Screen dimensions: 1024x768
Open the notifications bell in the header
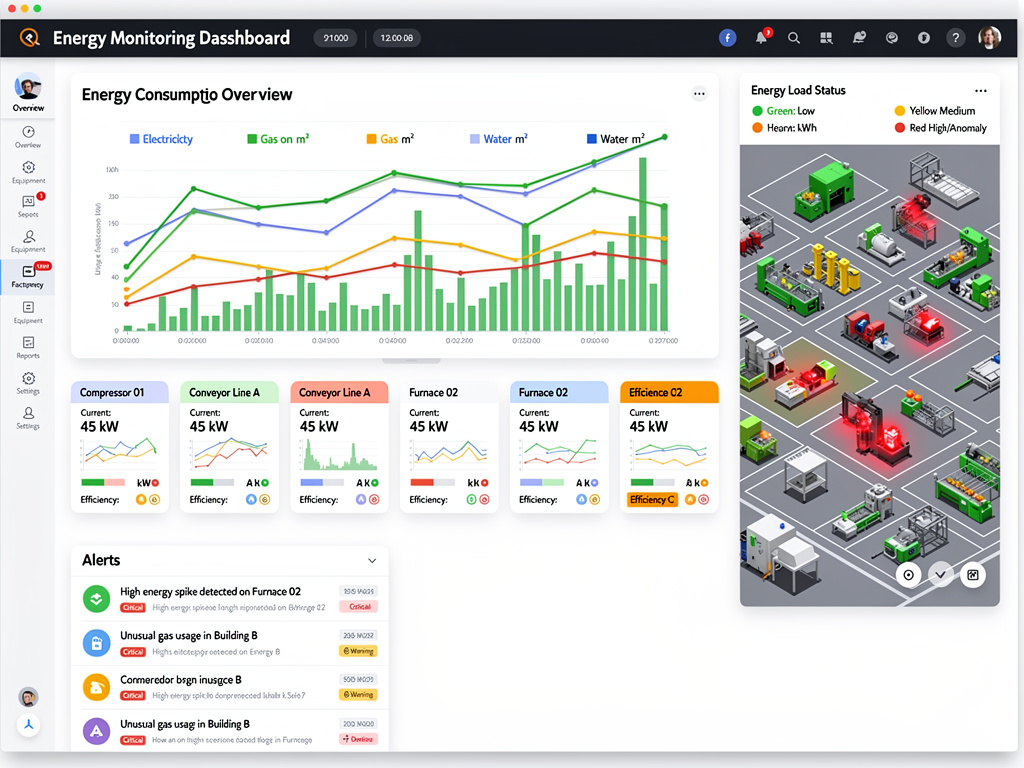(x=762, y=38)
